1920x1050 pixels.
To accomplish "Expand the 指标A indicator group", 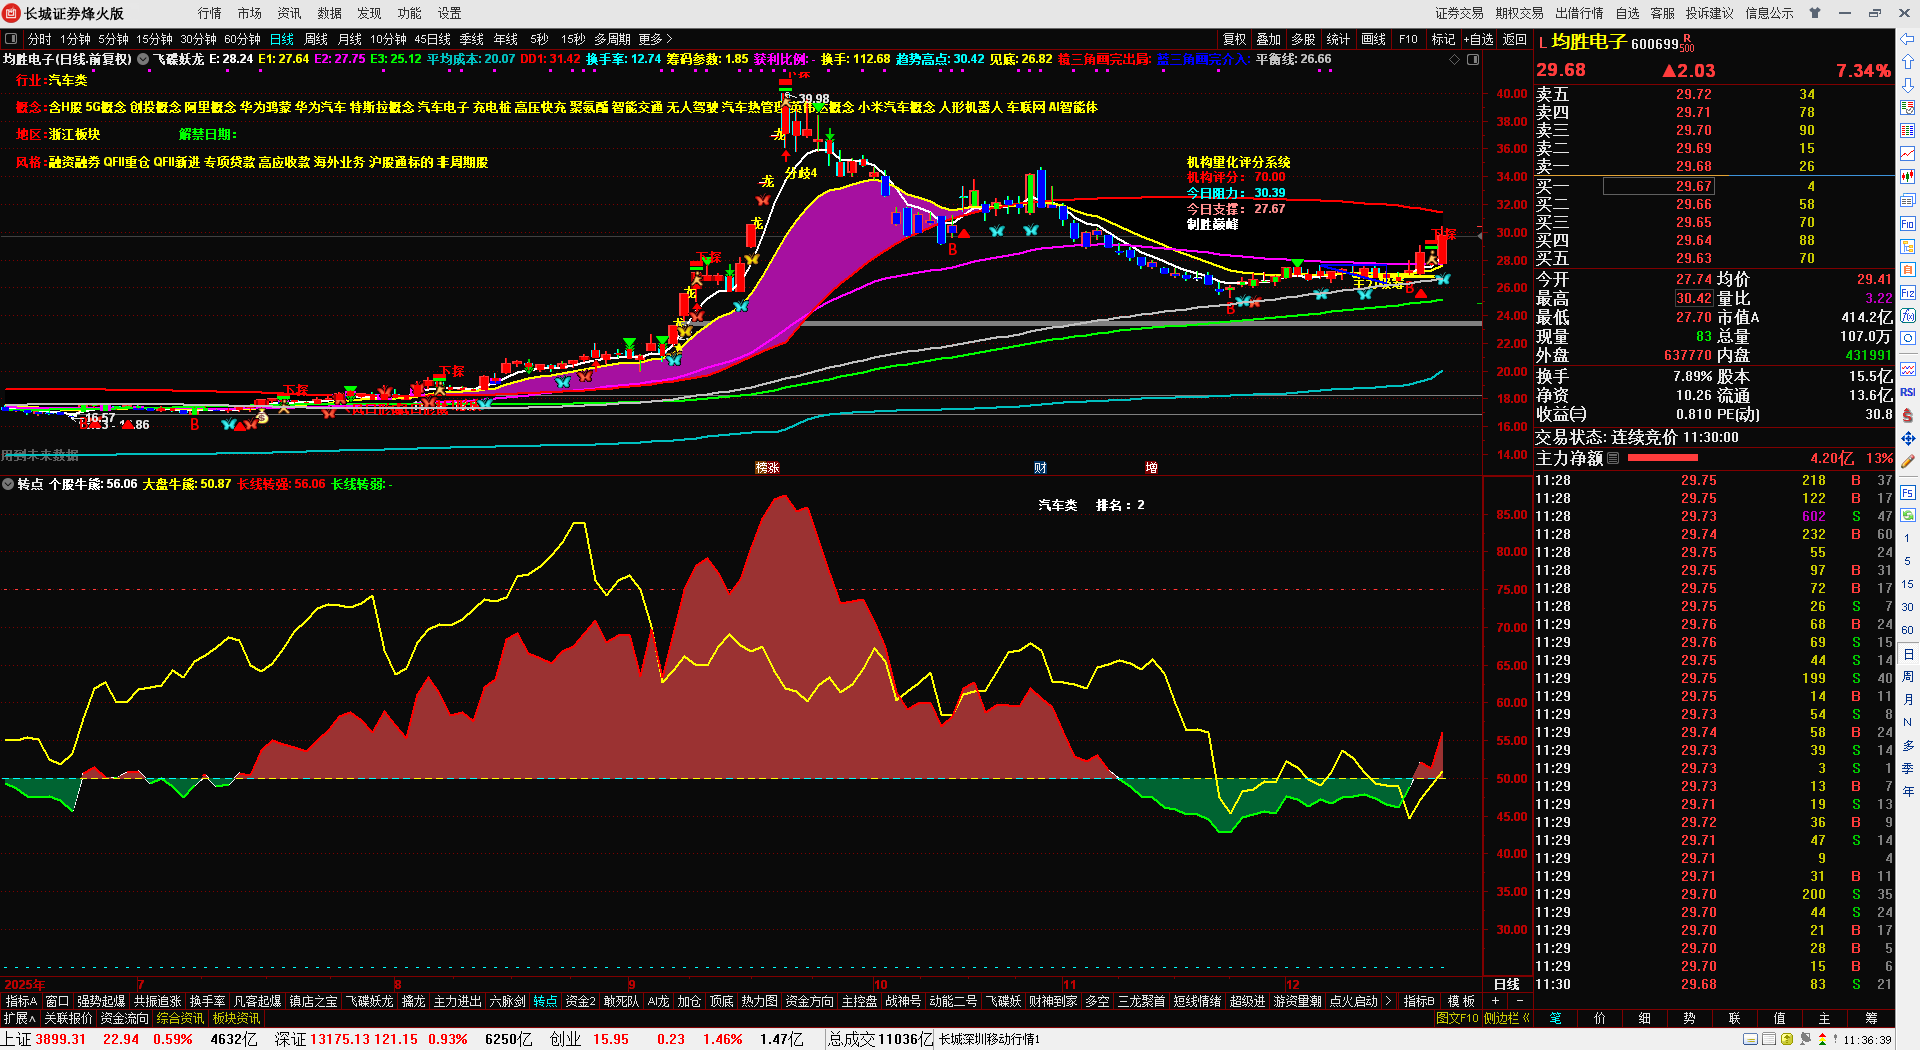I will click(x=21, y=1001).
